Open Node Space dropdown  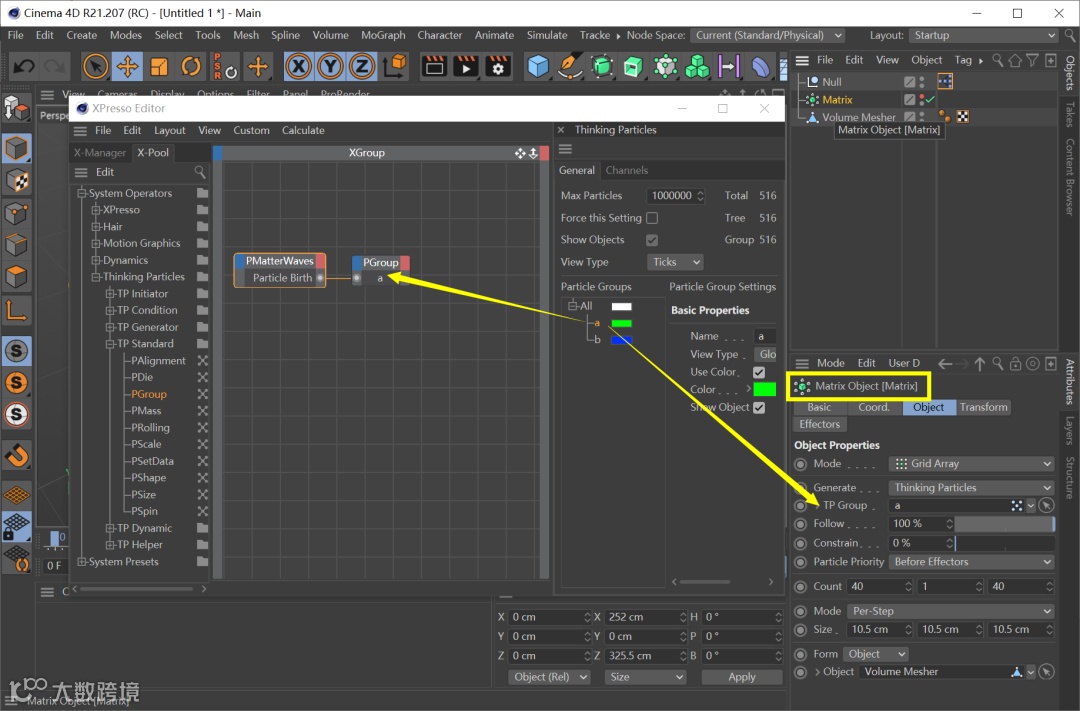[x=768, y=35]
